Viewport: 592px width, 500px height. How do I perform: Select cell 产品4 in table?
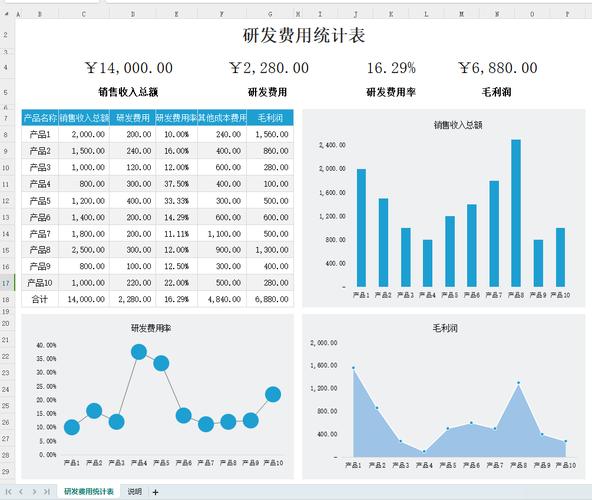click(40, 184)
